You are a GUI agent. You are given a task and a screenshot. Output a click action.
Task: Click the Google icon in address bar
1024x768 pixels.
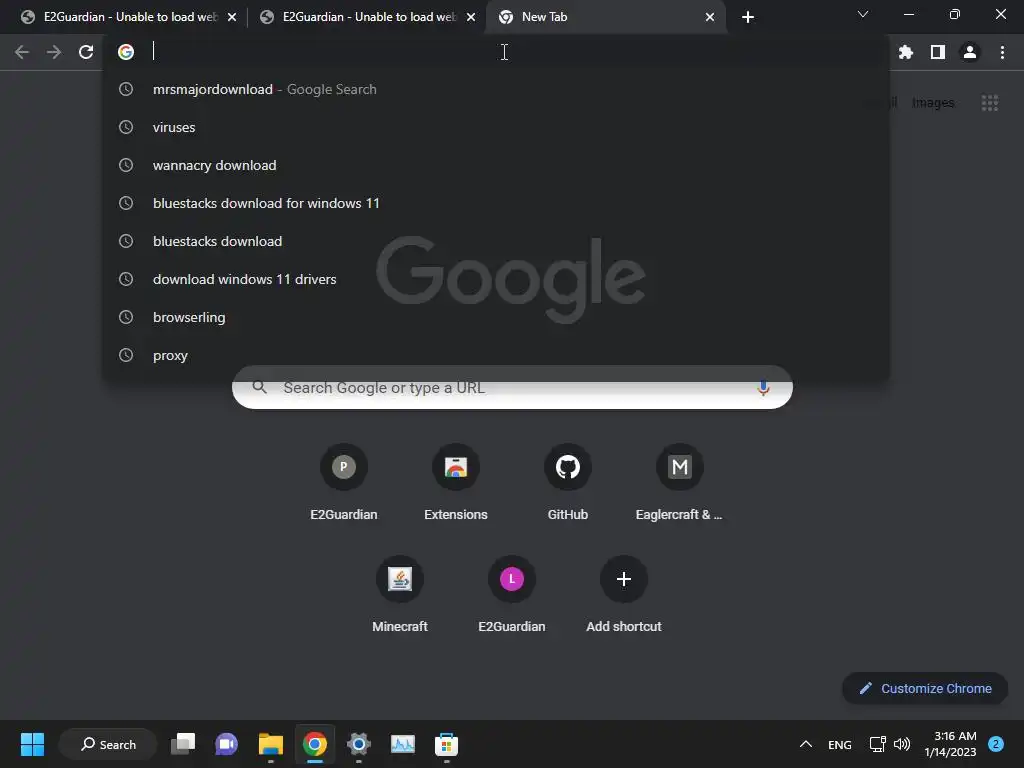[126, 52]
